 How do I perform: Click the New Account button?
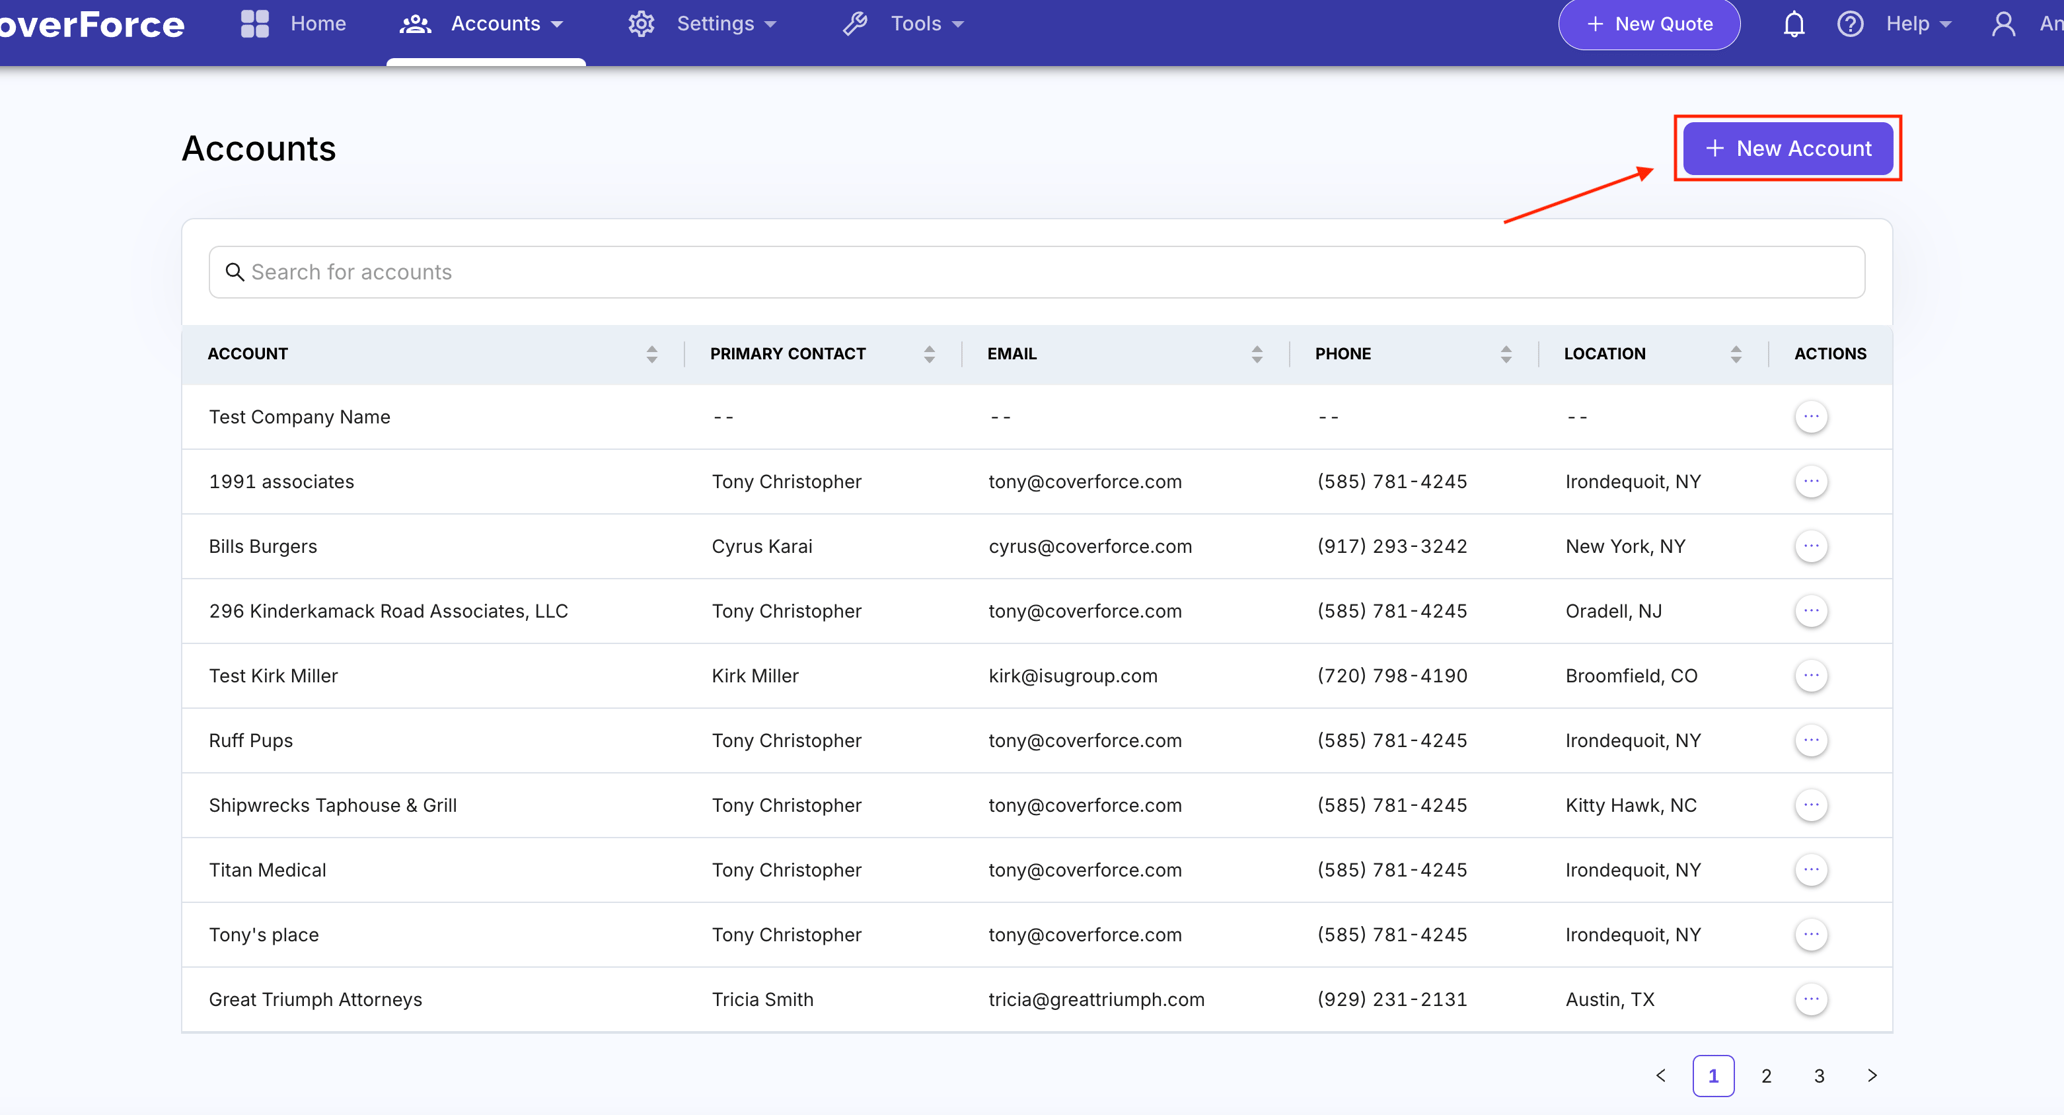coord(1788,148)
